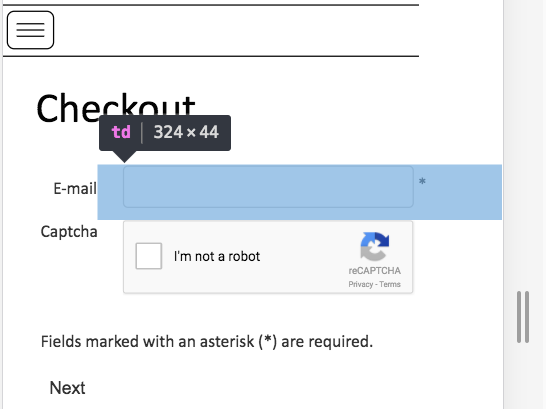546x409 pixels.
Task: Click the "I'm not a robot" label
Action: pos(217,257)
